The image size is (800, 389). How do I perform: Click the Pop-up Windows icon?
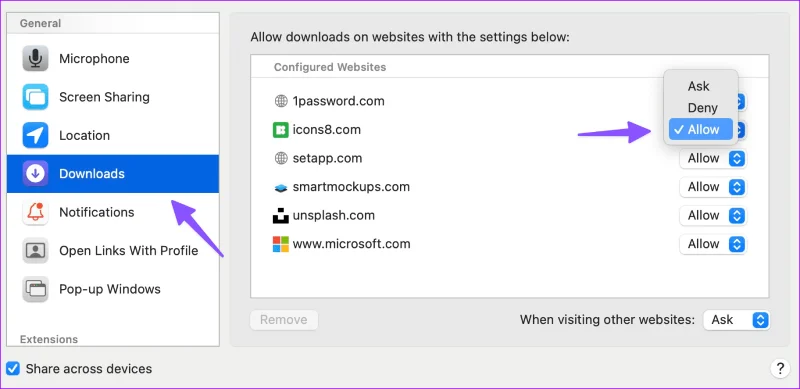pyautogui.click(x=35, y=289)
